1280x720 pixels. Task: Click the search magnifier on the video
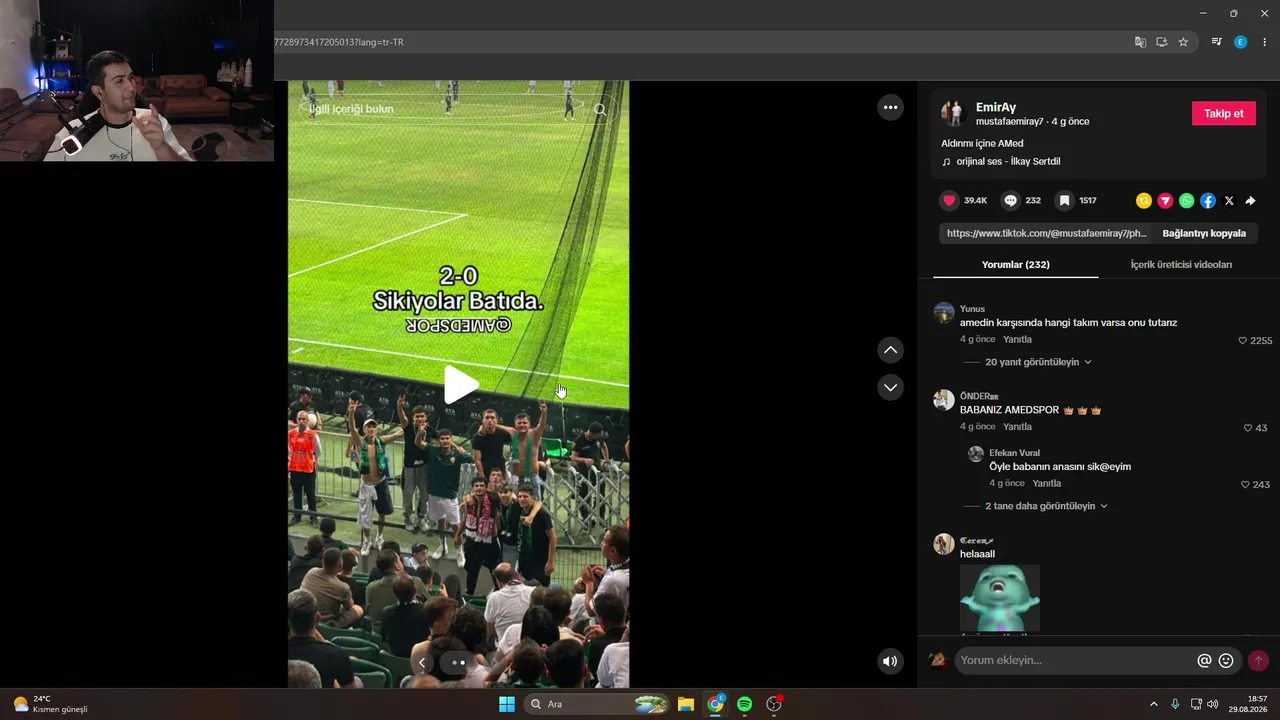click(x=600, y=110)
